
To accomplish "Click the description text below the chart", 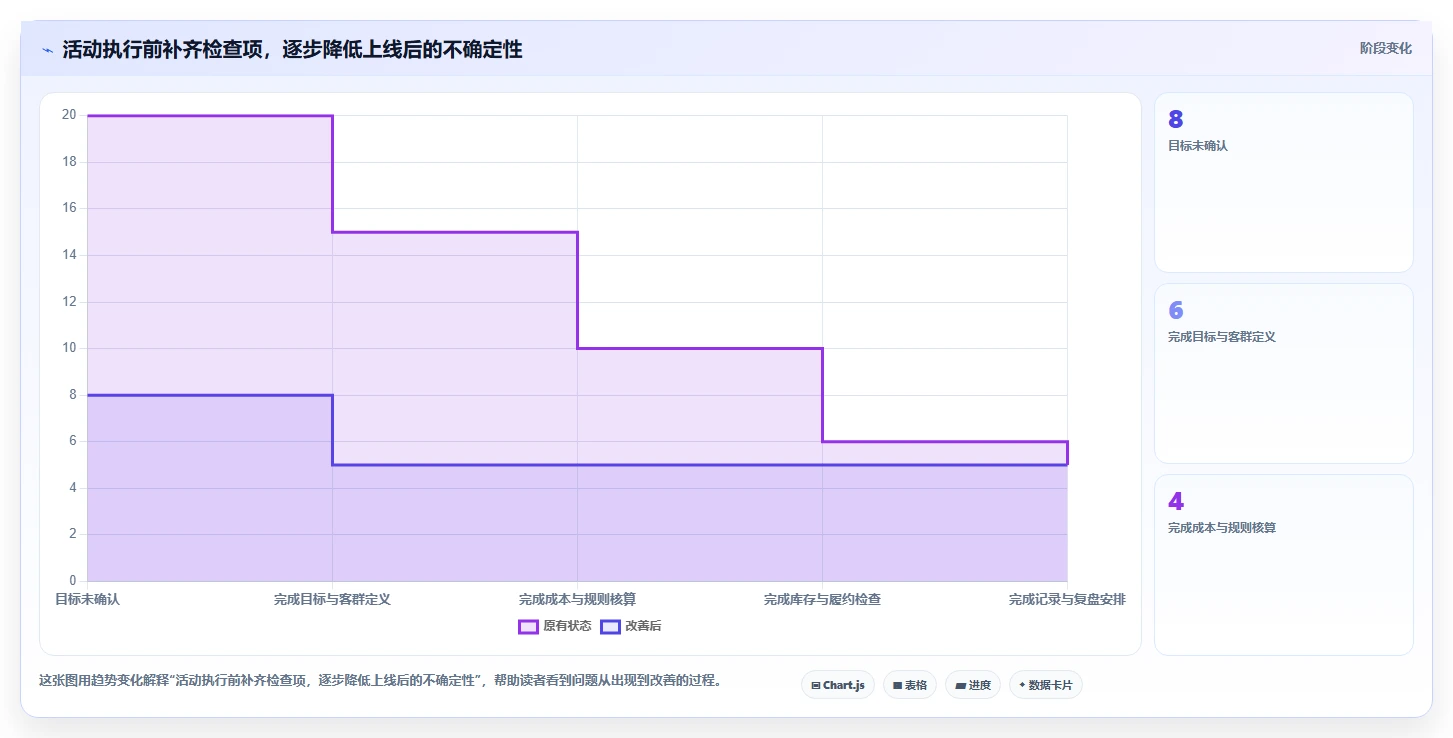I will point(380,681).
